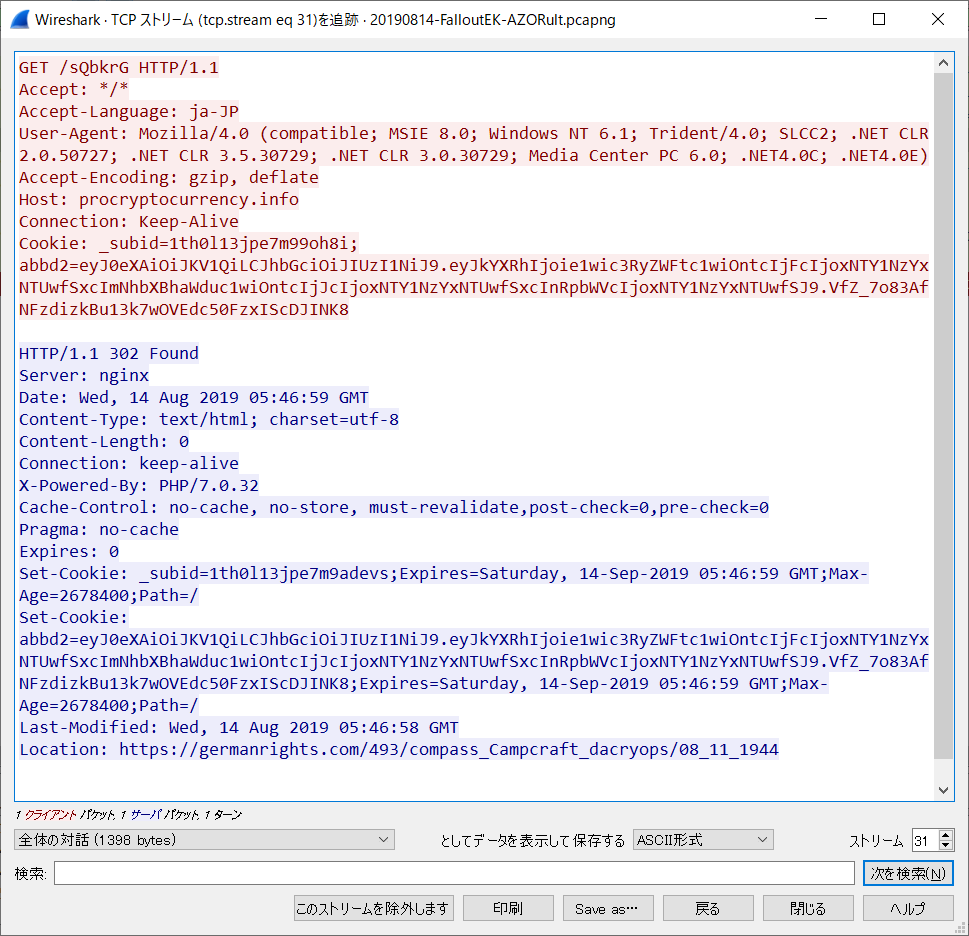This screenshot has width=969, height=936.
Task: Click the 'Accept-Language: ja-JP' line
Action: [x=129, y=111]
